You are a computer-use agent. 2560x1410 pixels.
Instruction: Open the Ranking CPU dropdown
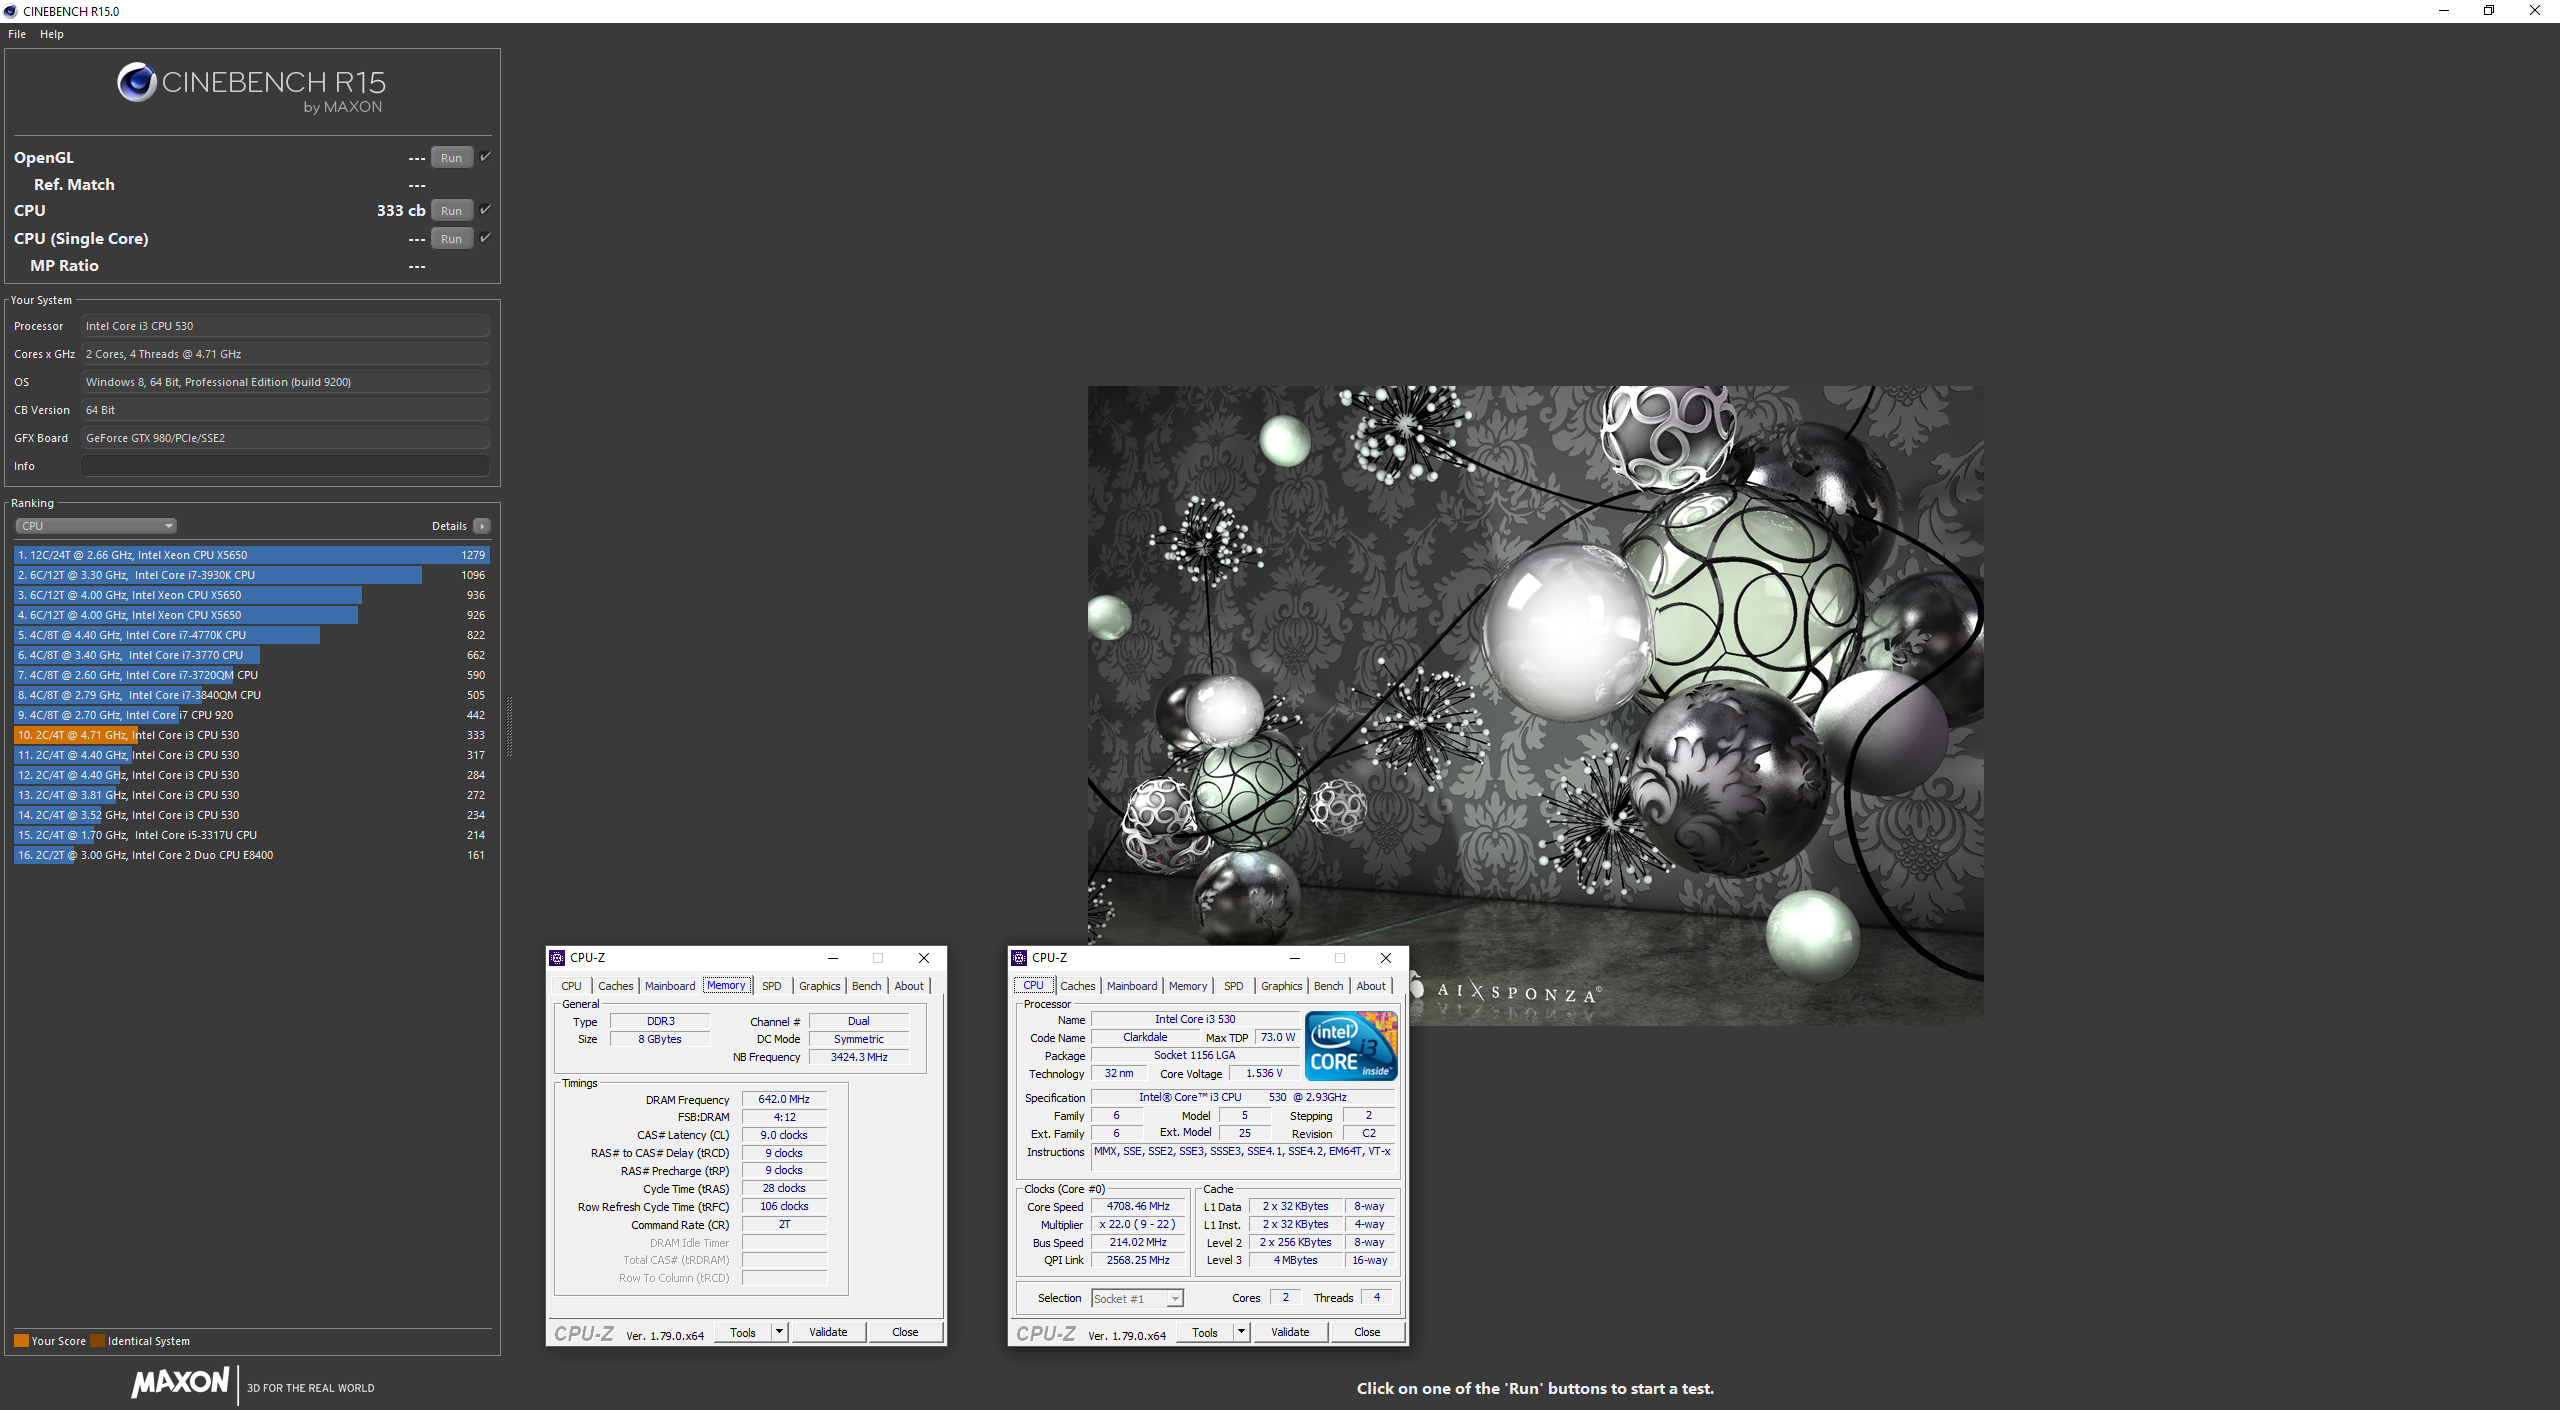(96, 526)
